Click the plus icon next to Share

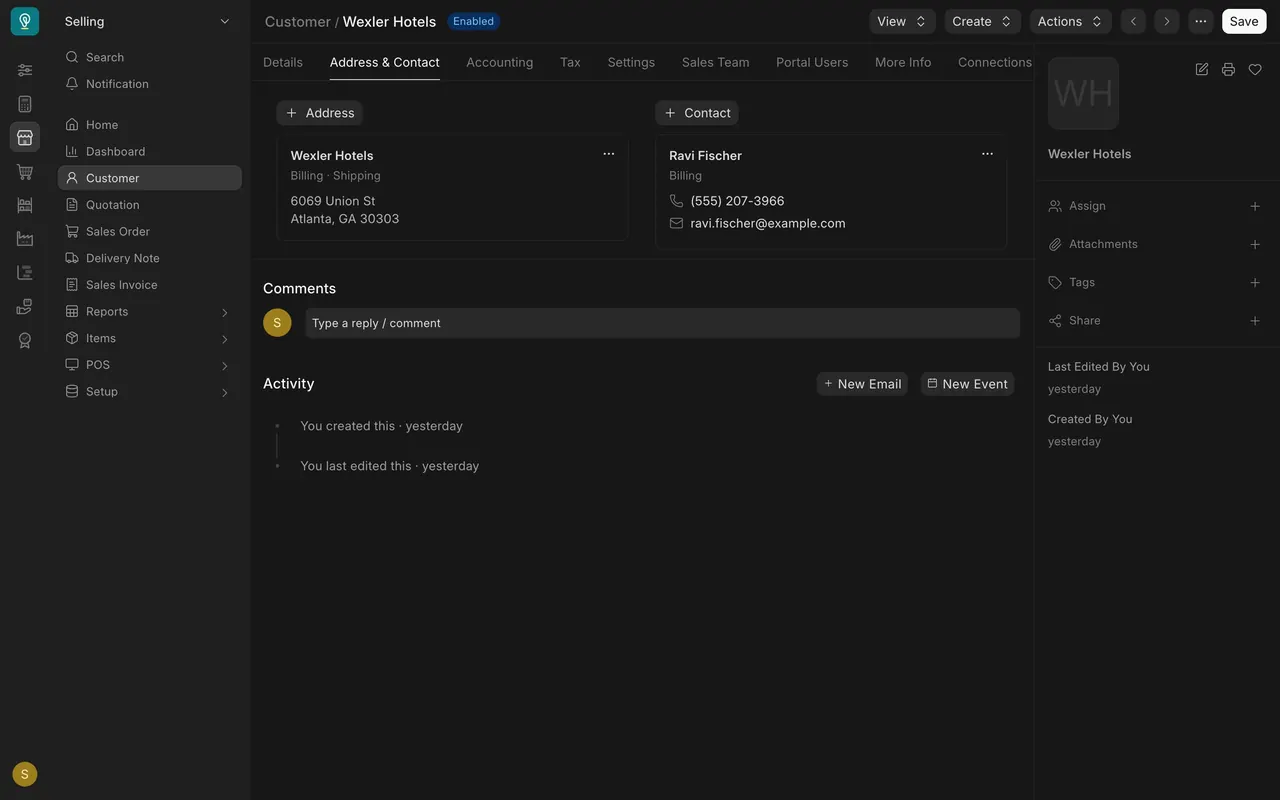[x=1255, y=321]
